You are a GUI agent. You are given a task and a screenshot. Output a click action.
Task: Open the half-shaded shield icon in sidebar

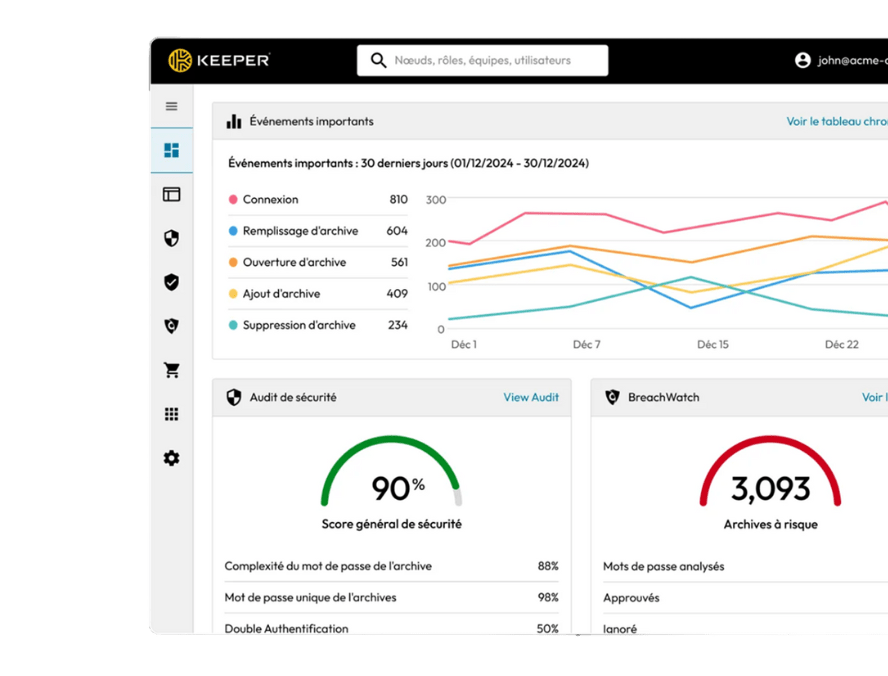pyautogui.click(x=171, y=239)
